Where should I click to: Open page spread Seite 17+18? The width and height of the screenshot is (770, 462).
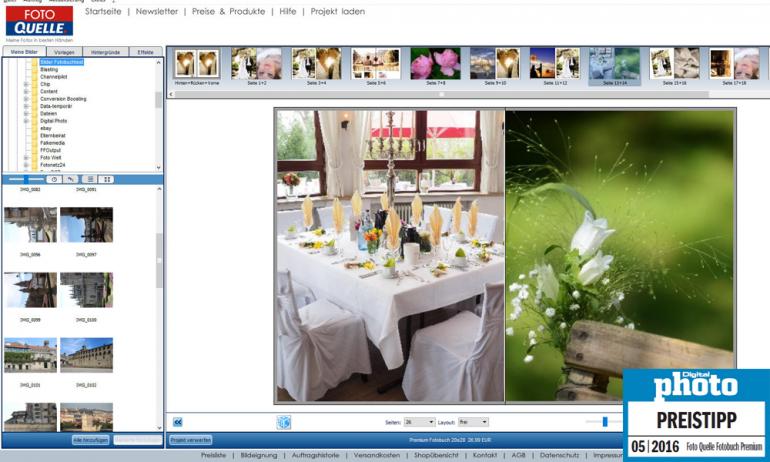734,67
